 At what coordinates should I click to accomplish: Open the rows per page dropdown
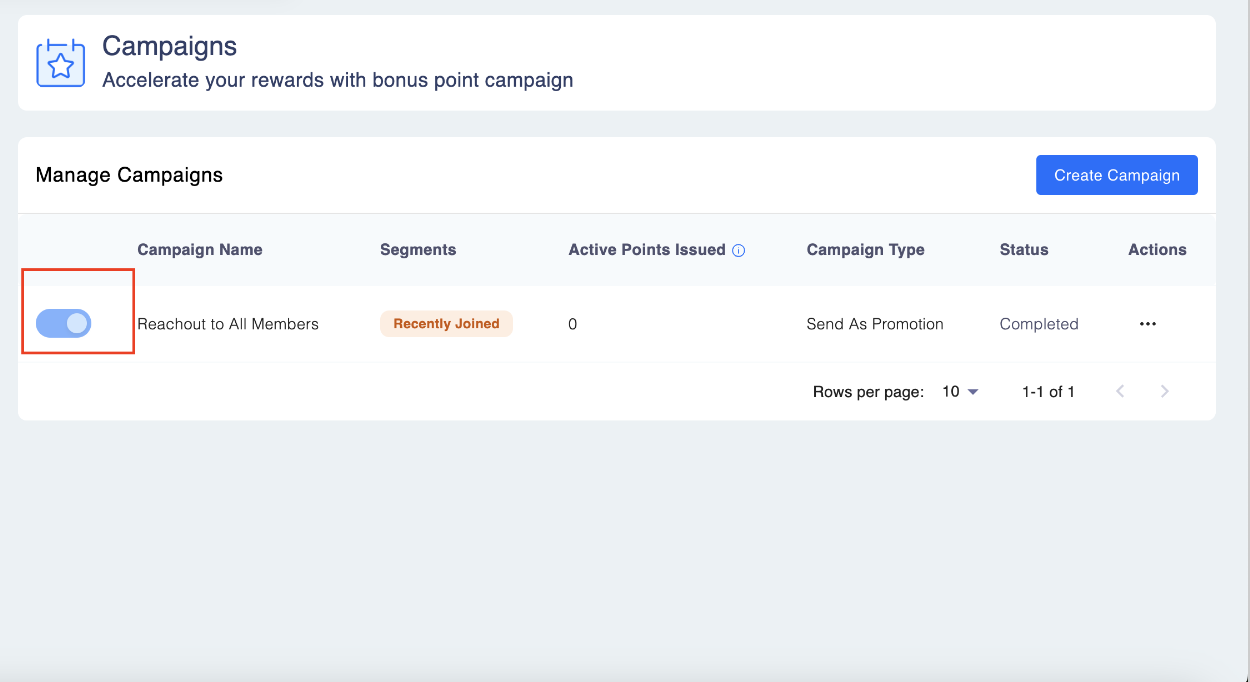tap(960, 392)
